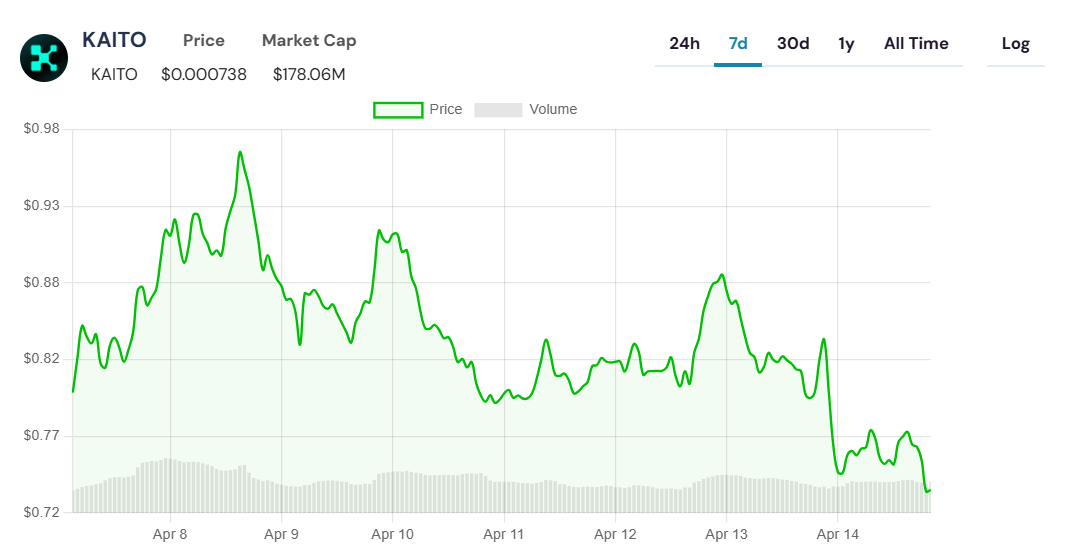
Task: Switch chart range to 30d
Action: pos(793,44)
